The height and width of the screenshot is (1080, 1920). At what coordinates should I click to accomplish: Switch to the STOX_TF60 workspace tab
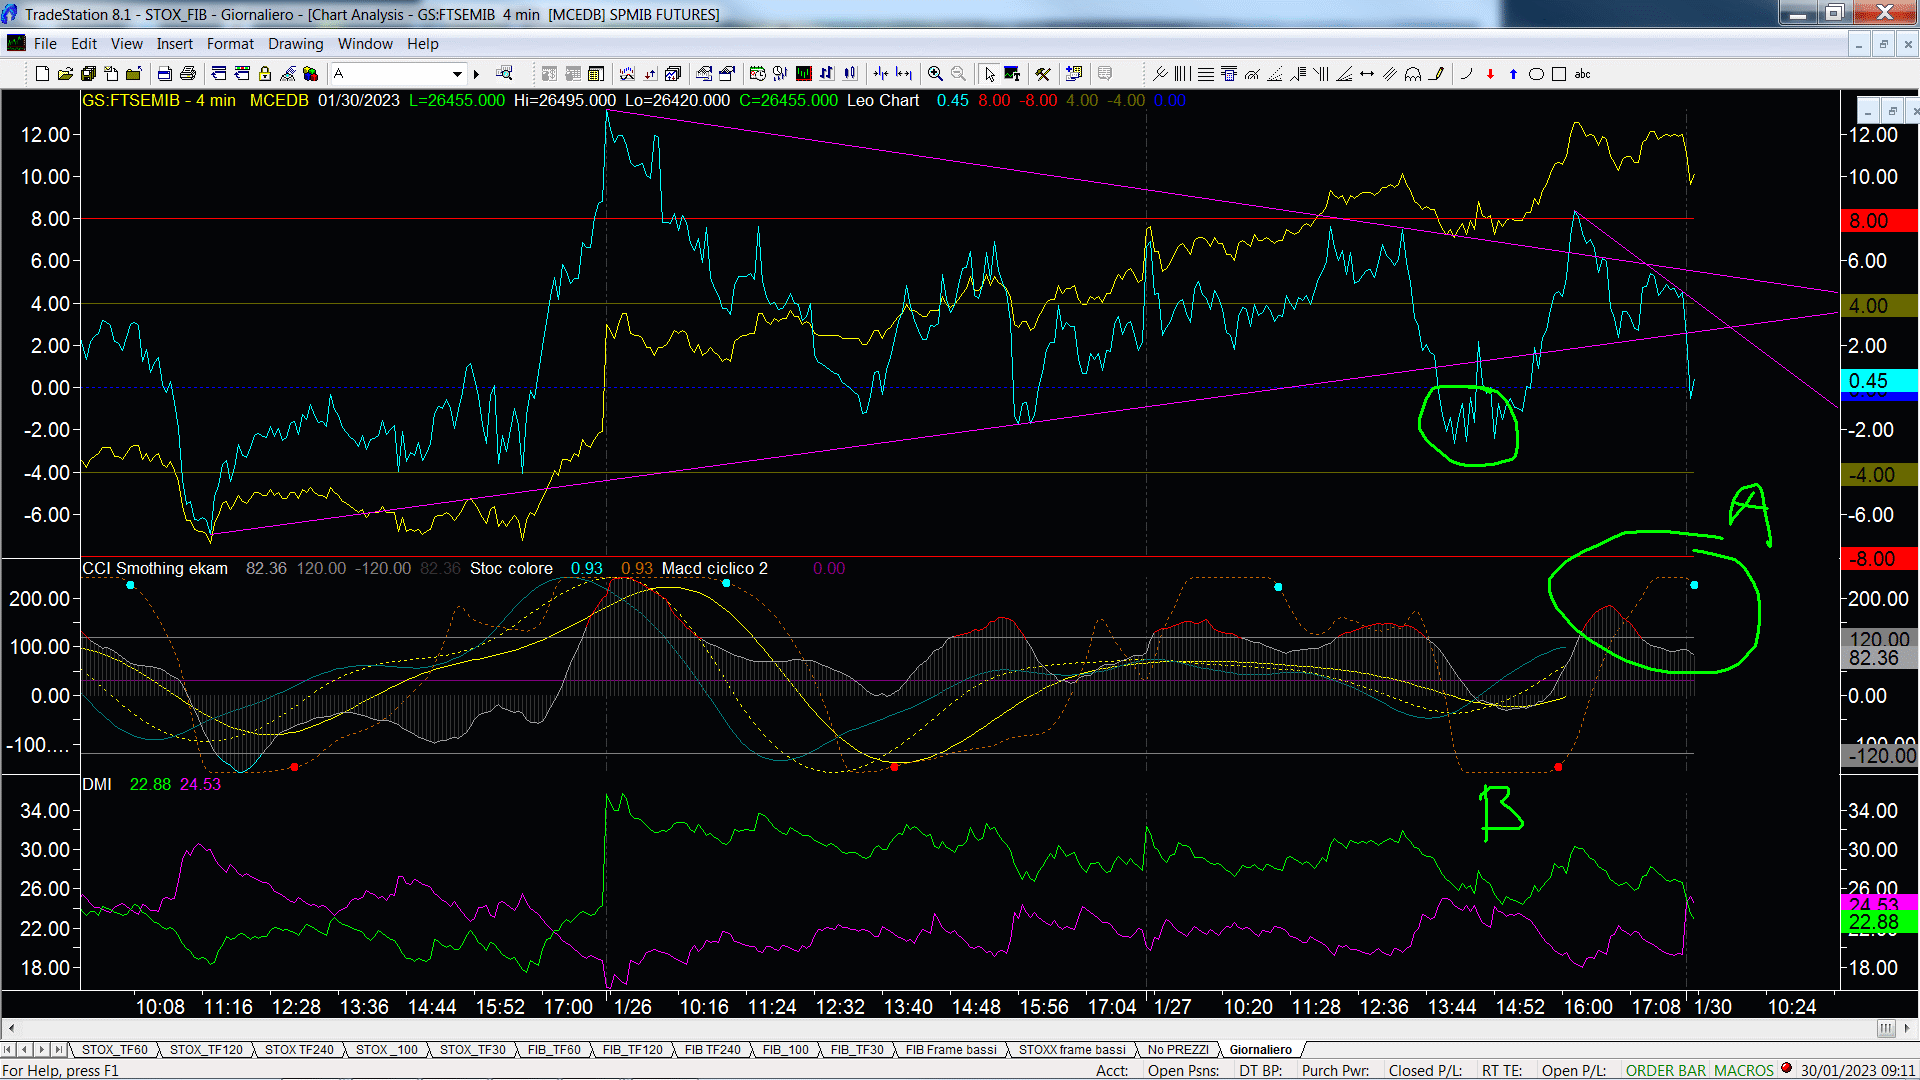(114, 1050)
